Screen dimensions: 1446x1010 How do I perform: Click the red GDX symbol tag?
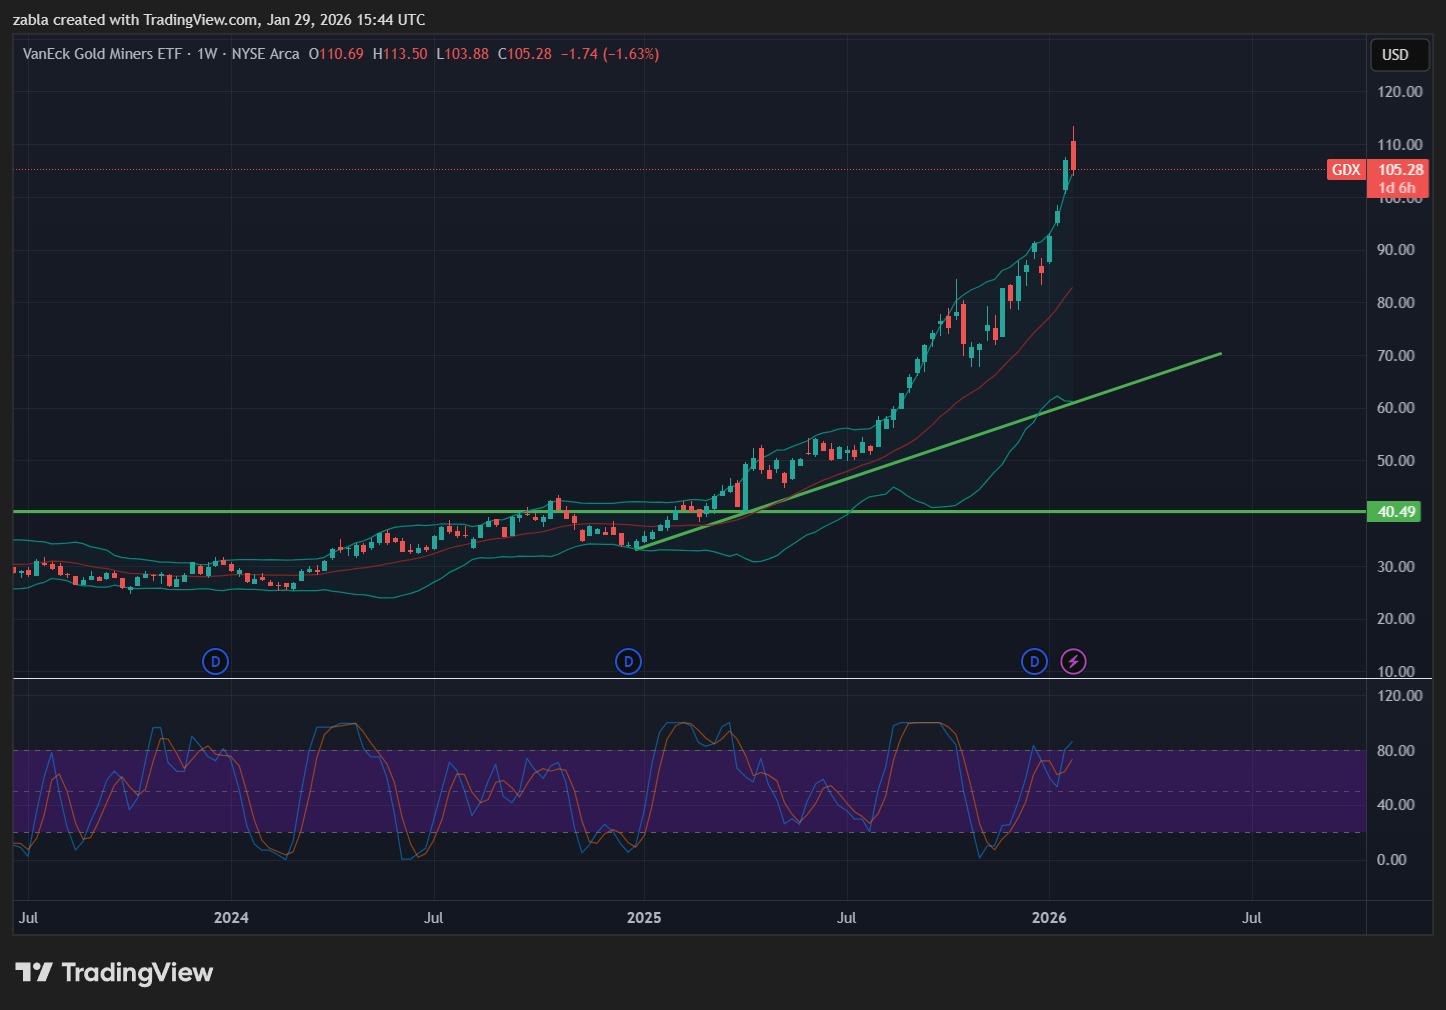[x=1345, y=170]
